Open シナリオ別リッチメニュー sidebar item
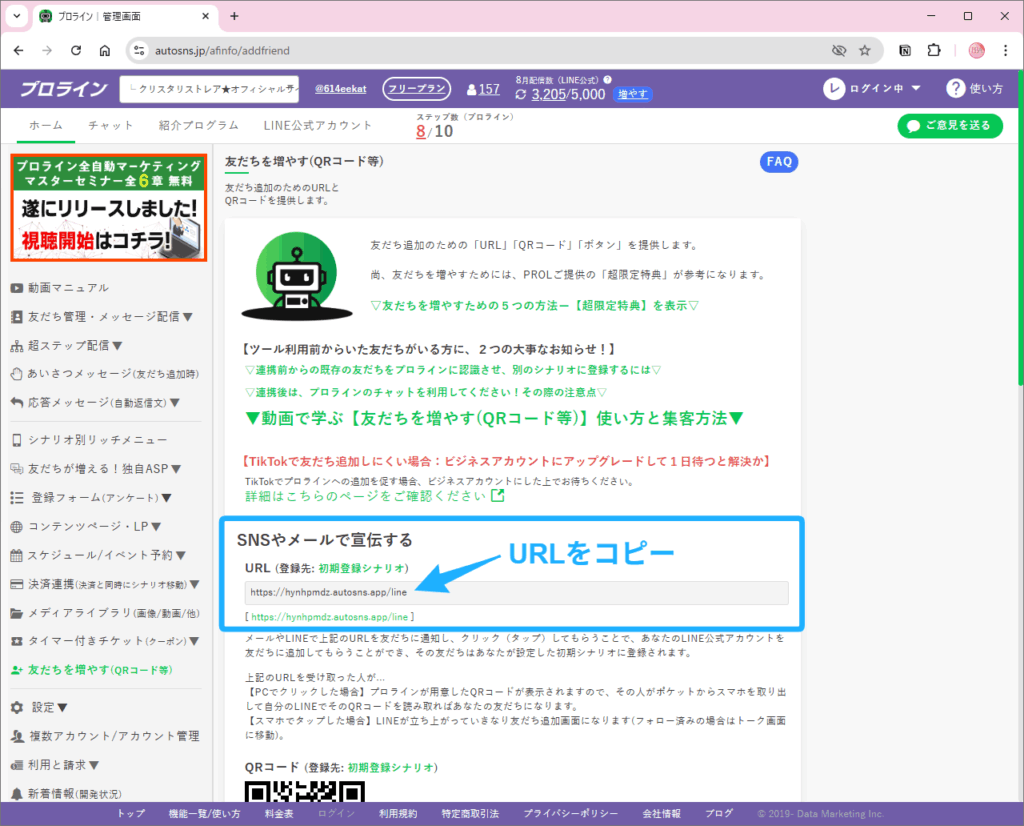 [89, 440]
